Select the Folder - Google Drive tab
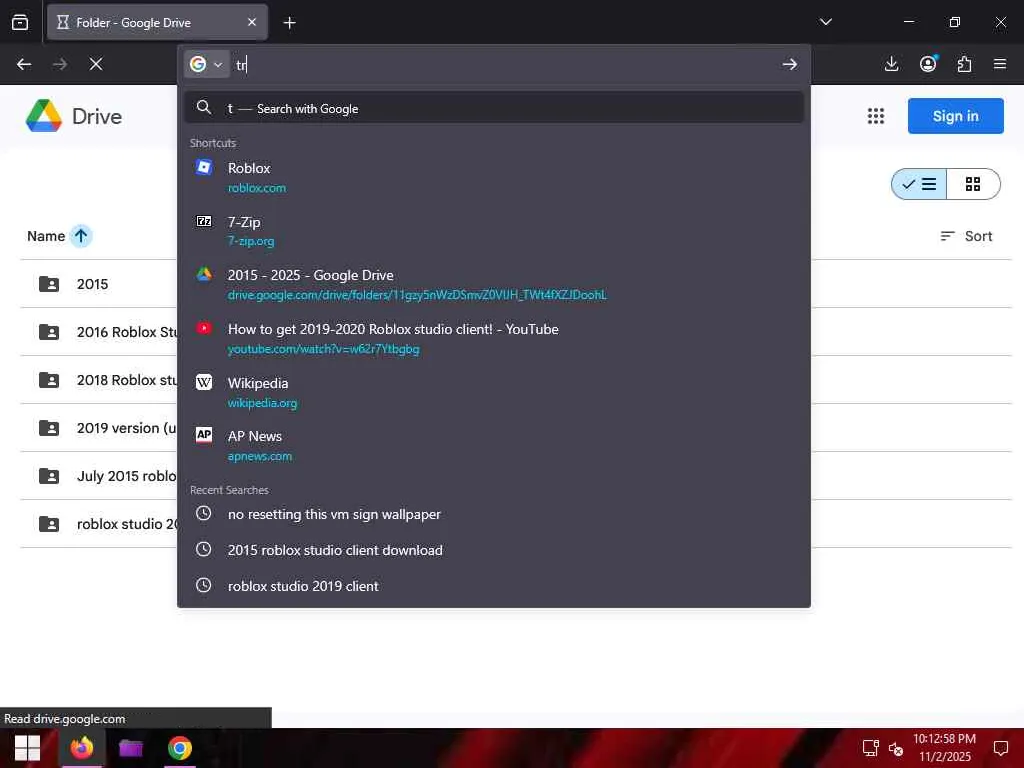 click(157, 22)
